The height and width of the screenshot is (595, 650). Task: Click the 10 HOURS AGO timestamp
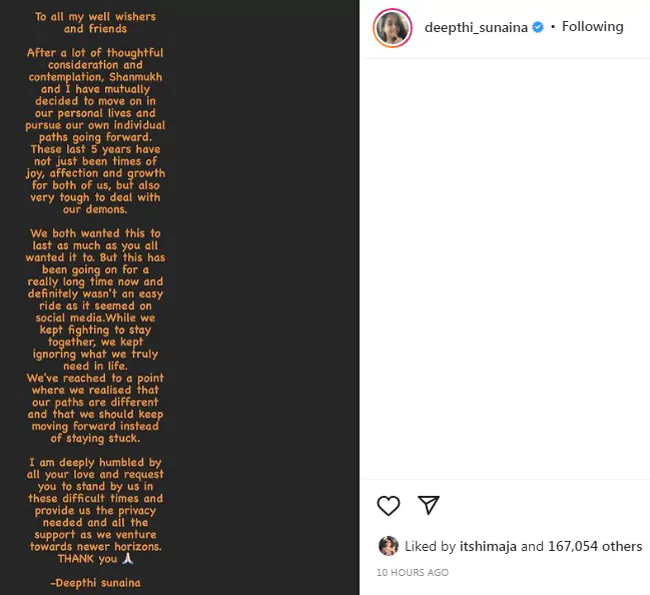point(412,573)
